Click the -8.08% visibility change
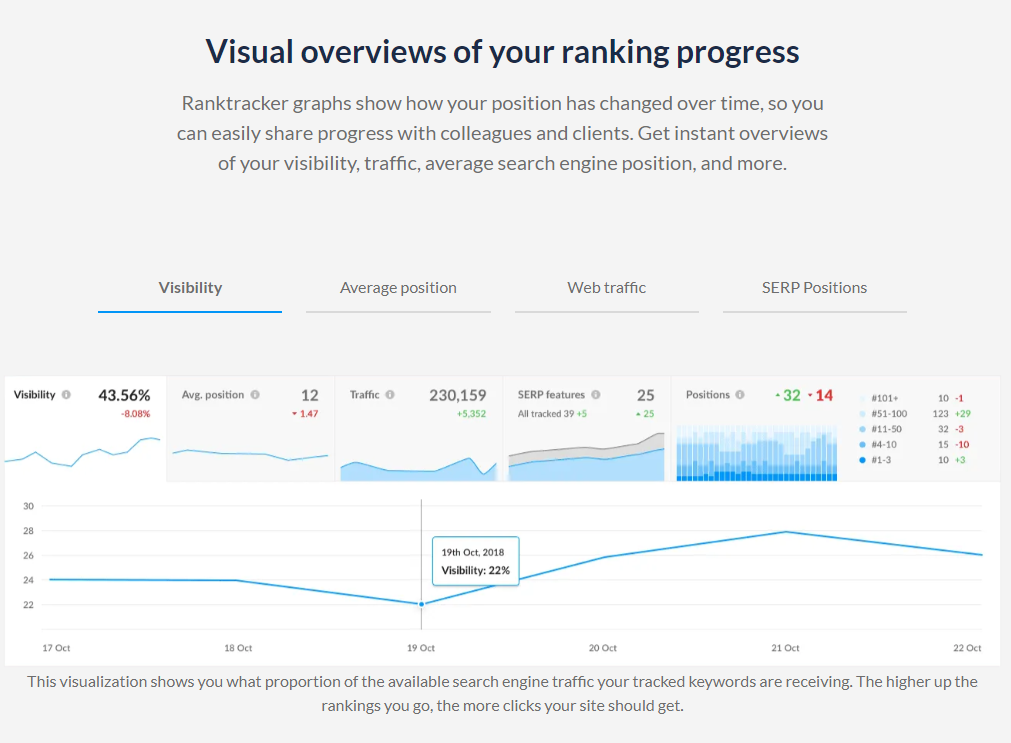This screenshot has width=1011, height=743. [x=135, y=414]
